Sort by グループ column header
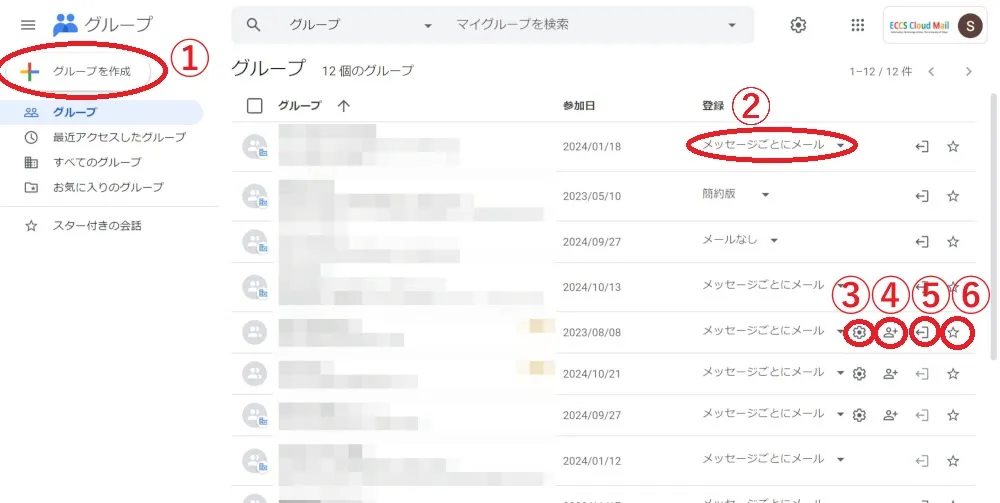Screen dimensions: 1000x503 tap(312, 106)
